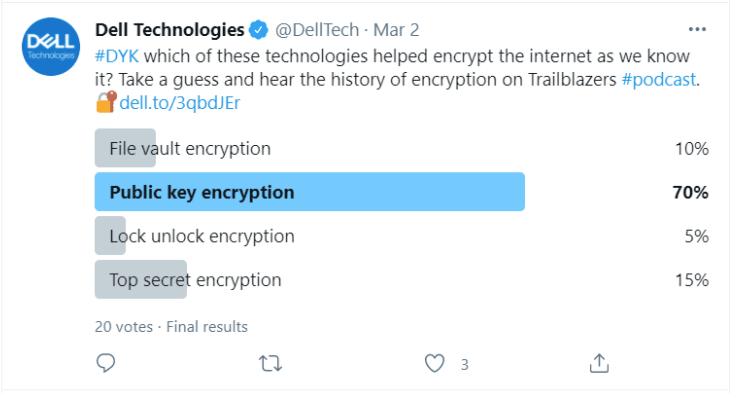Retweet this Dell Technologies poll
The width and height of the screenshot is (733, 394).
(x=271, y=363)
